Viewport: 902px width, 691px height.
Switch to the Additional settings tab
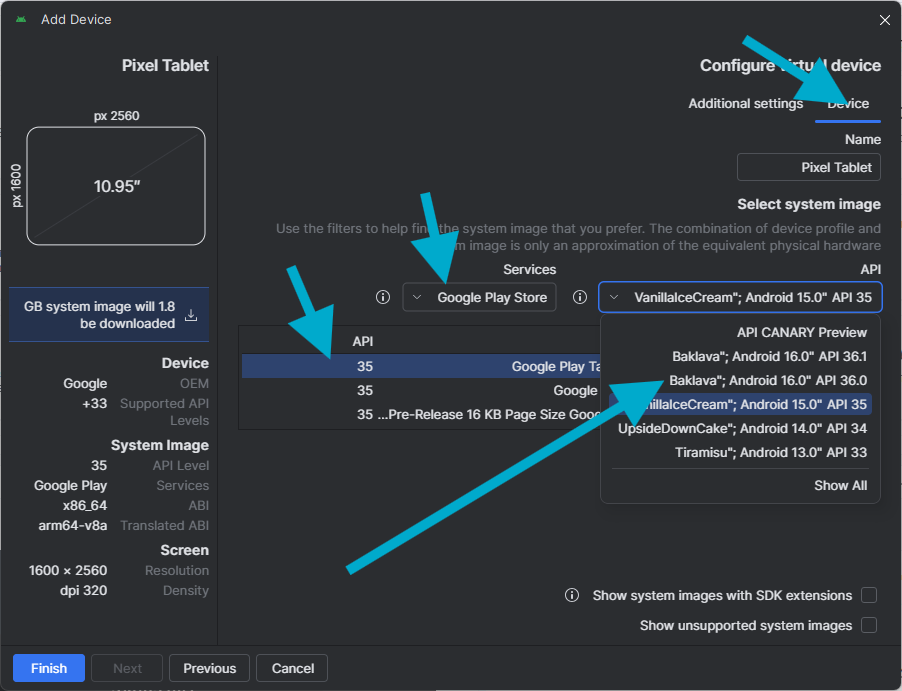coord(745,104)
